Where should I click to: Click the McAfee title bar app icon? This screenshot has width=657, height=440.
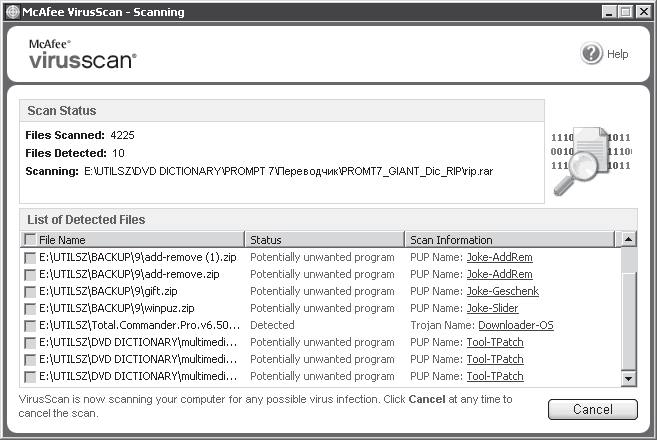(11, 10)
